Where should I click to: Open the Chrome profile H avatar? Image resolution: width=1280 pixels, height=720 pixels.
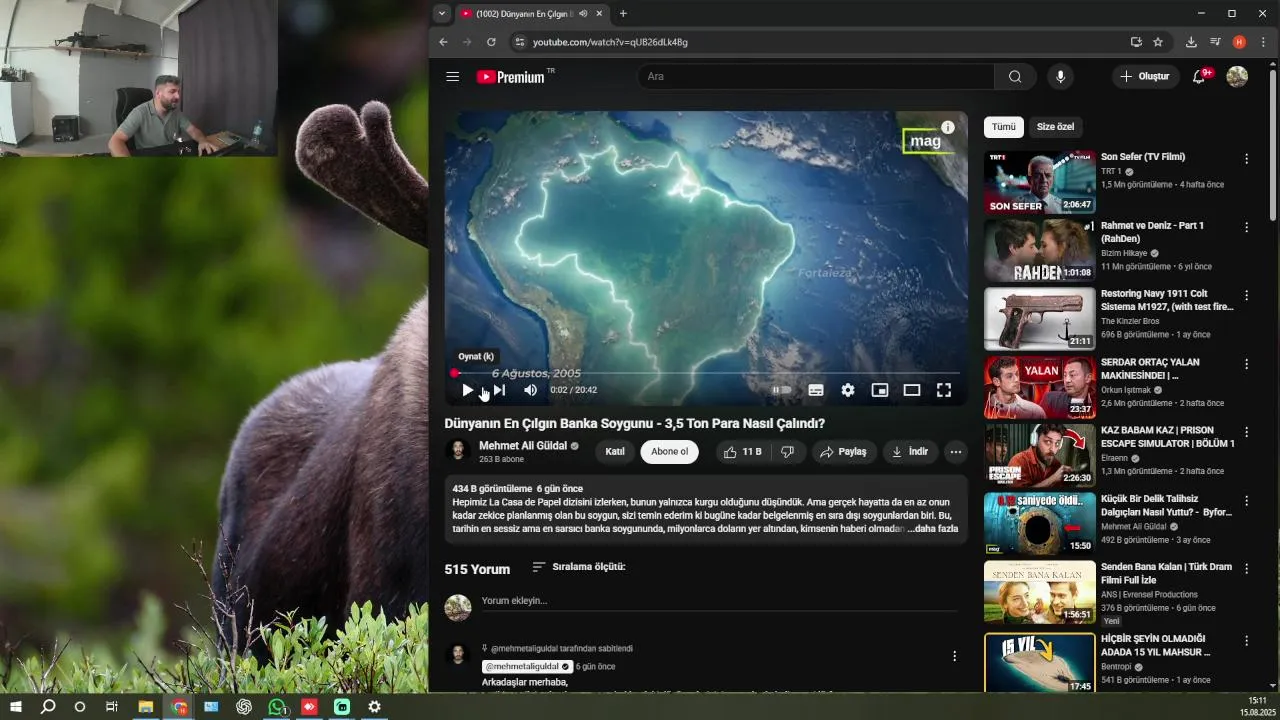coord(1239,42)
